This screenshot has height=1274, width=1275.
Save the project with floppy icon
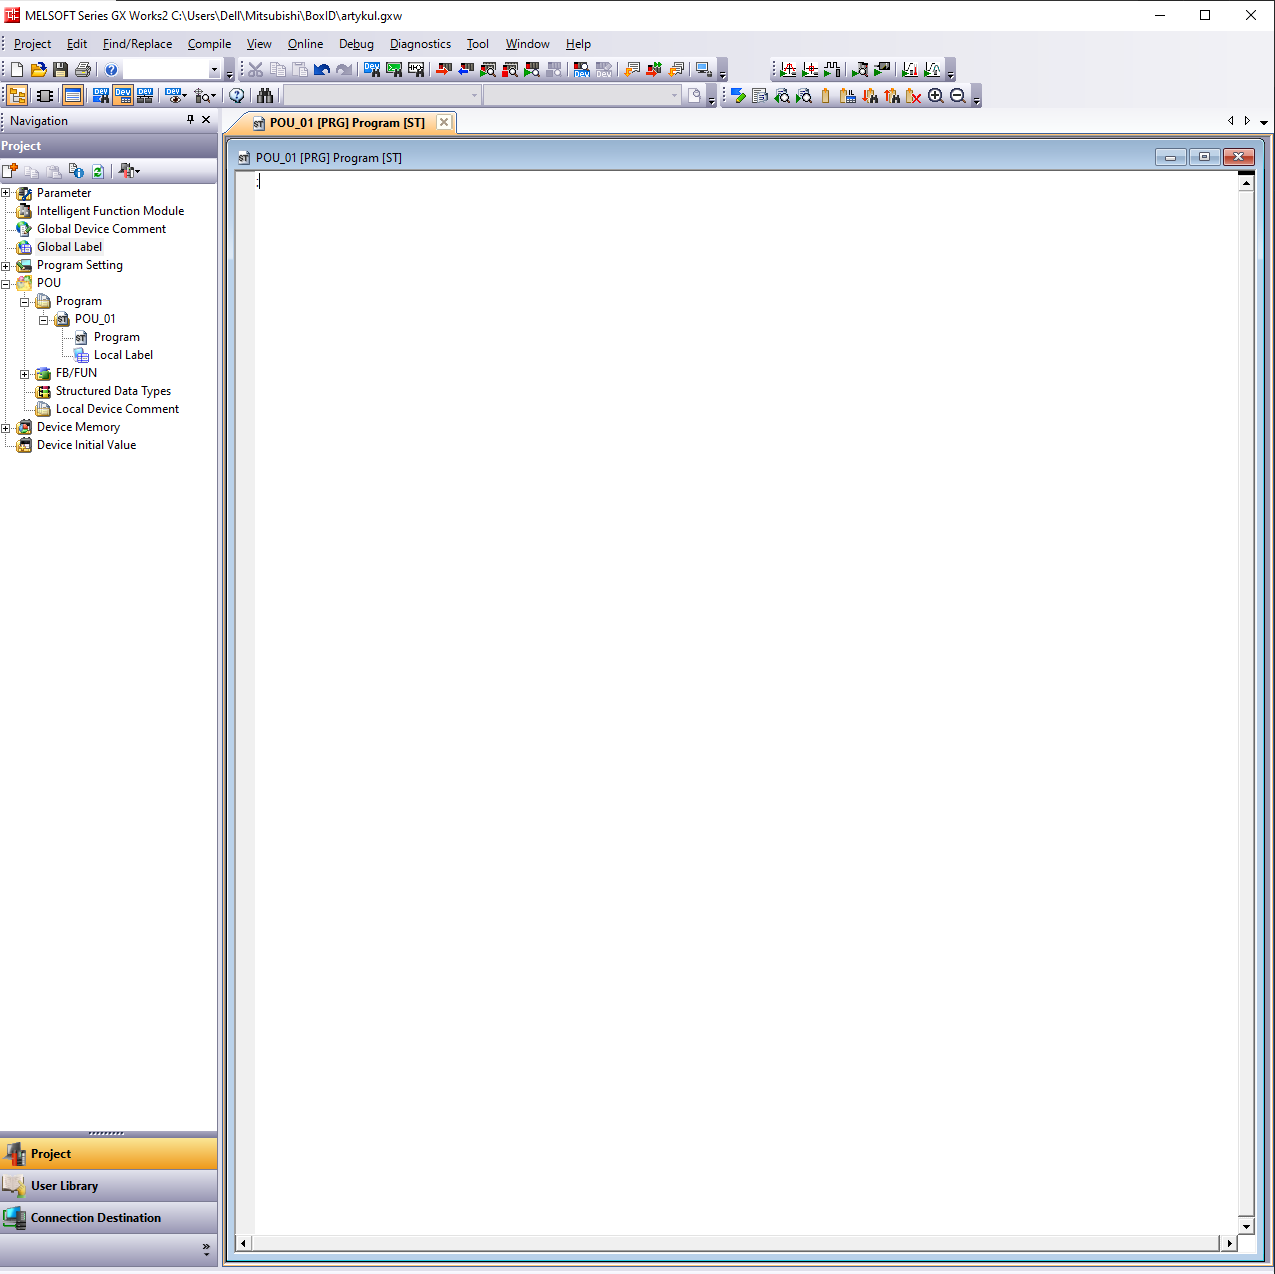coord(61,70)
